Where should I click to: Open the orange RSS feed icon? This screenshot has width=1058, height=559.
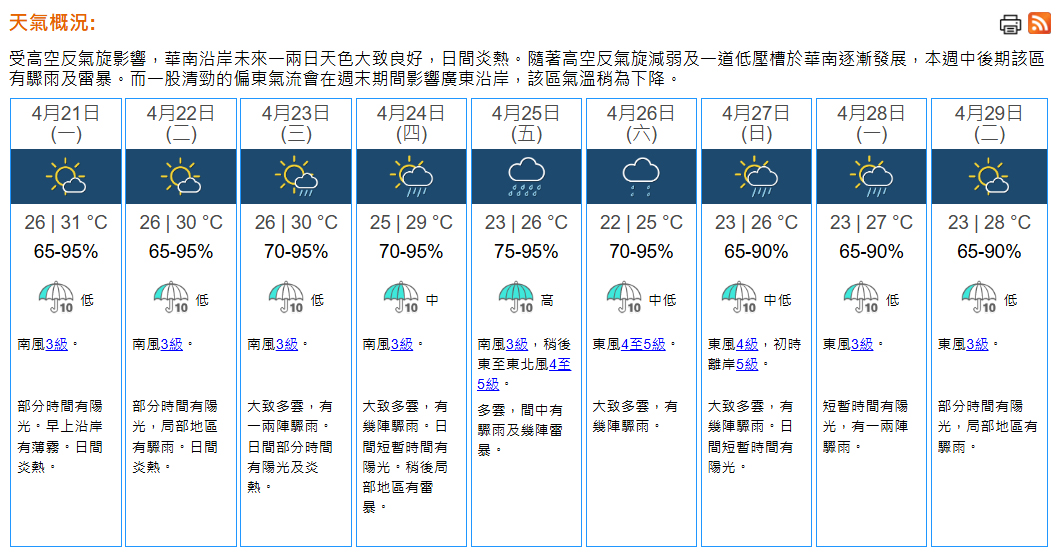point(1039,23)
